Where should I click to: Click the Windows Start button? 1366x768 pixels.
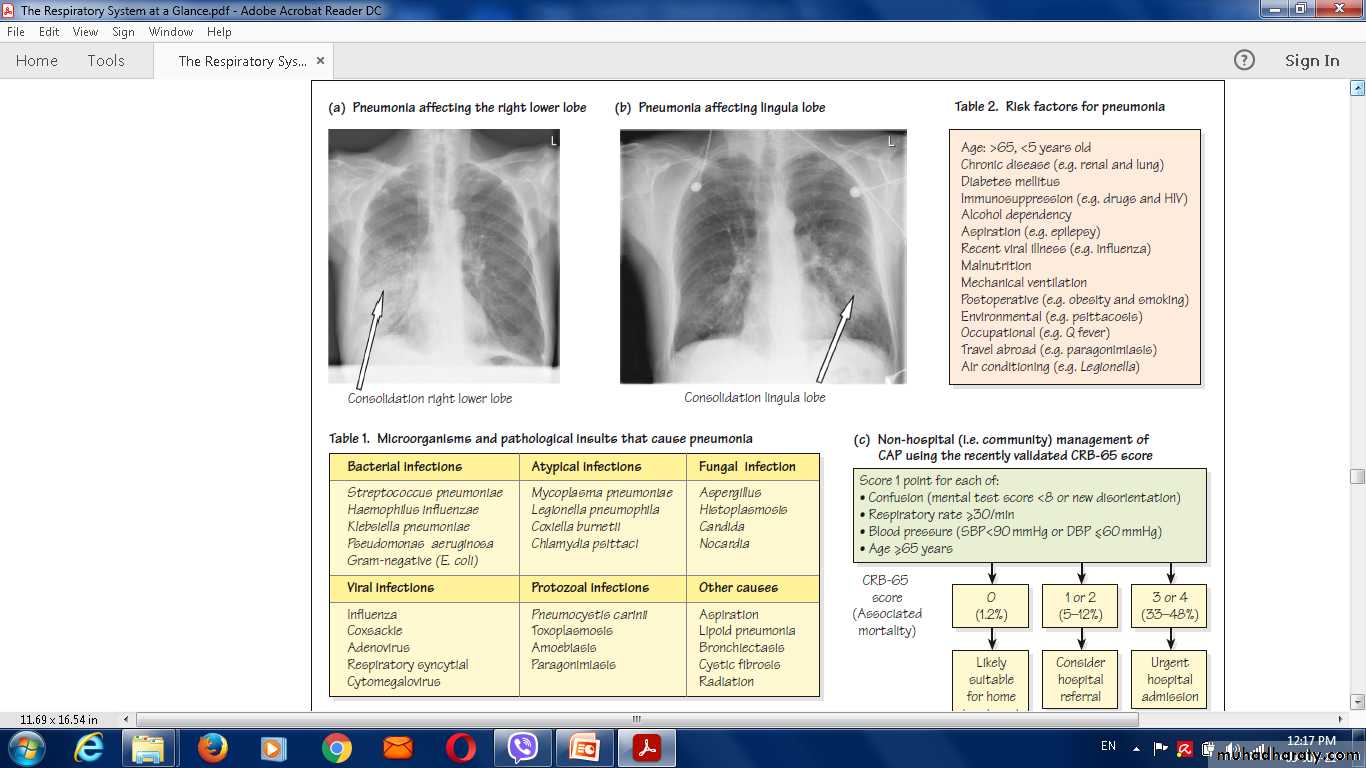tap(25, 747)
